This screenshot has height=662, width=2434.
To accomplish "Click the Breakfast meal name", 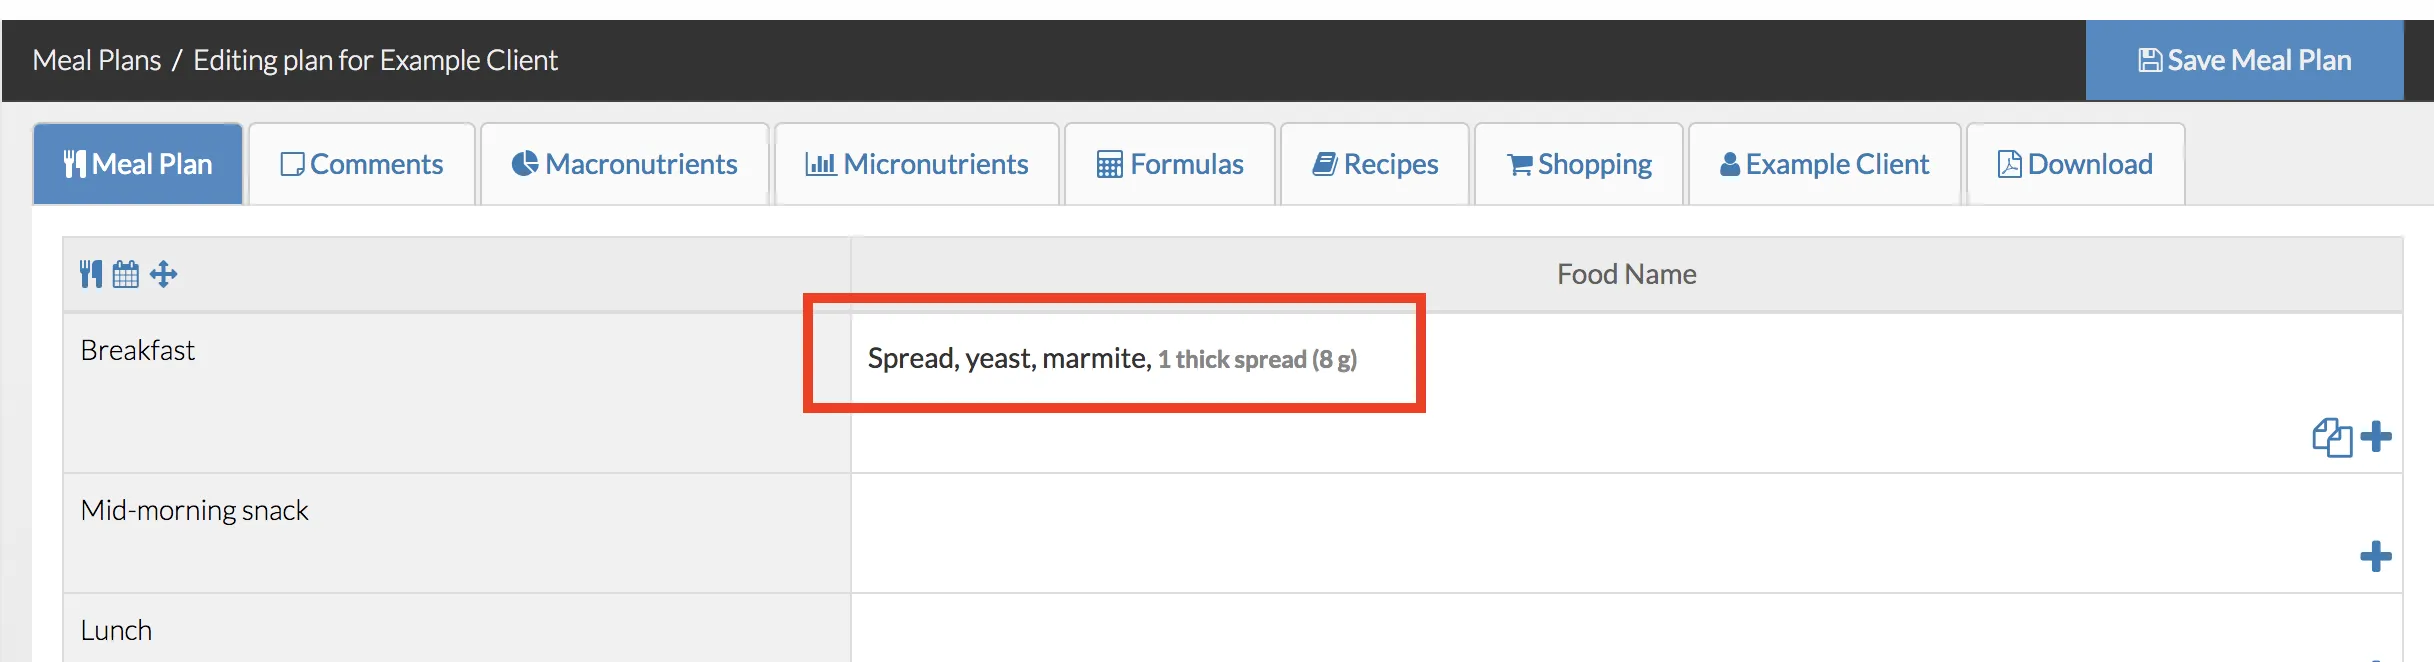I will point(138,350).
